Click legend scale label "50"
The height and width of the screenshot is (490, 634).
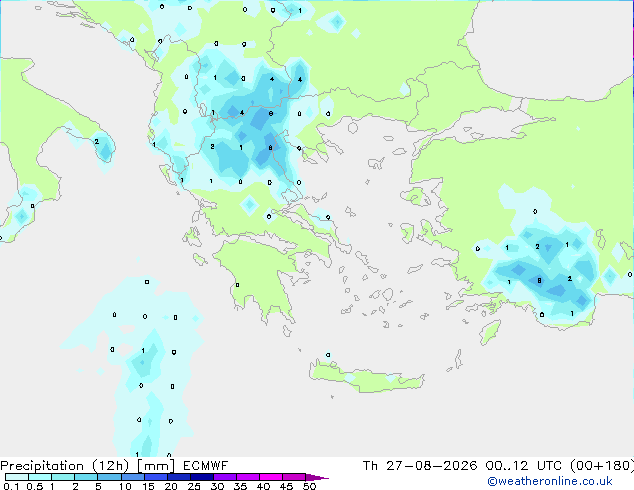click(x=310, y=486)
